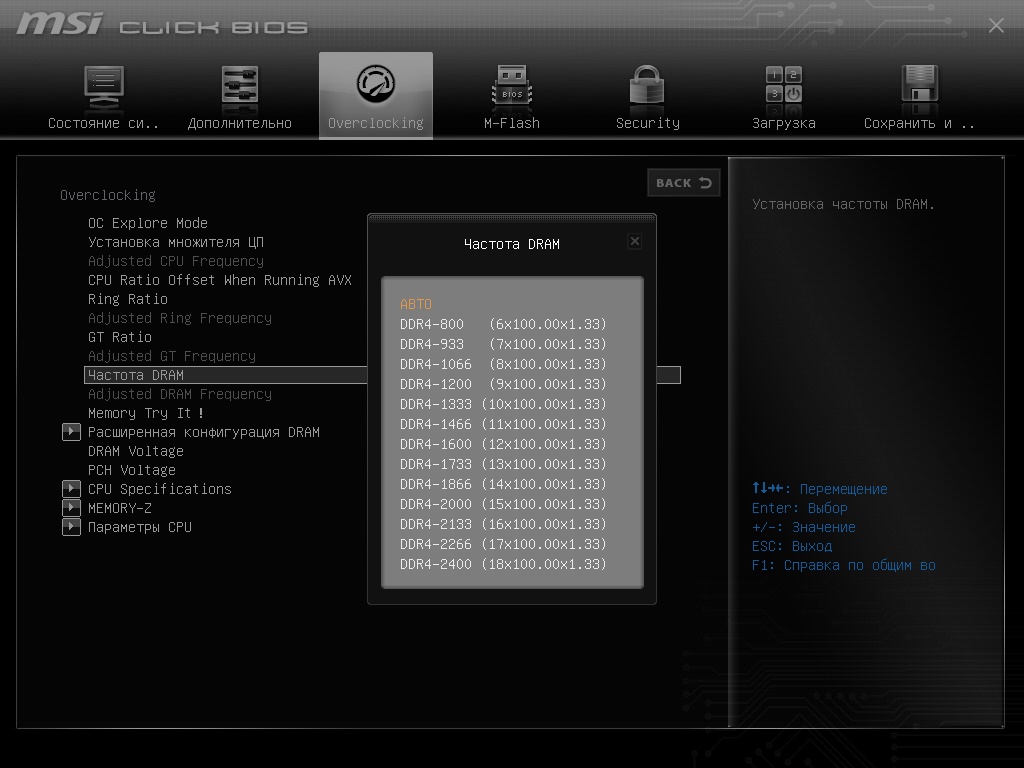Select DDR4-2000 frequency option

point(504,504)
